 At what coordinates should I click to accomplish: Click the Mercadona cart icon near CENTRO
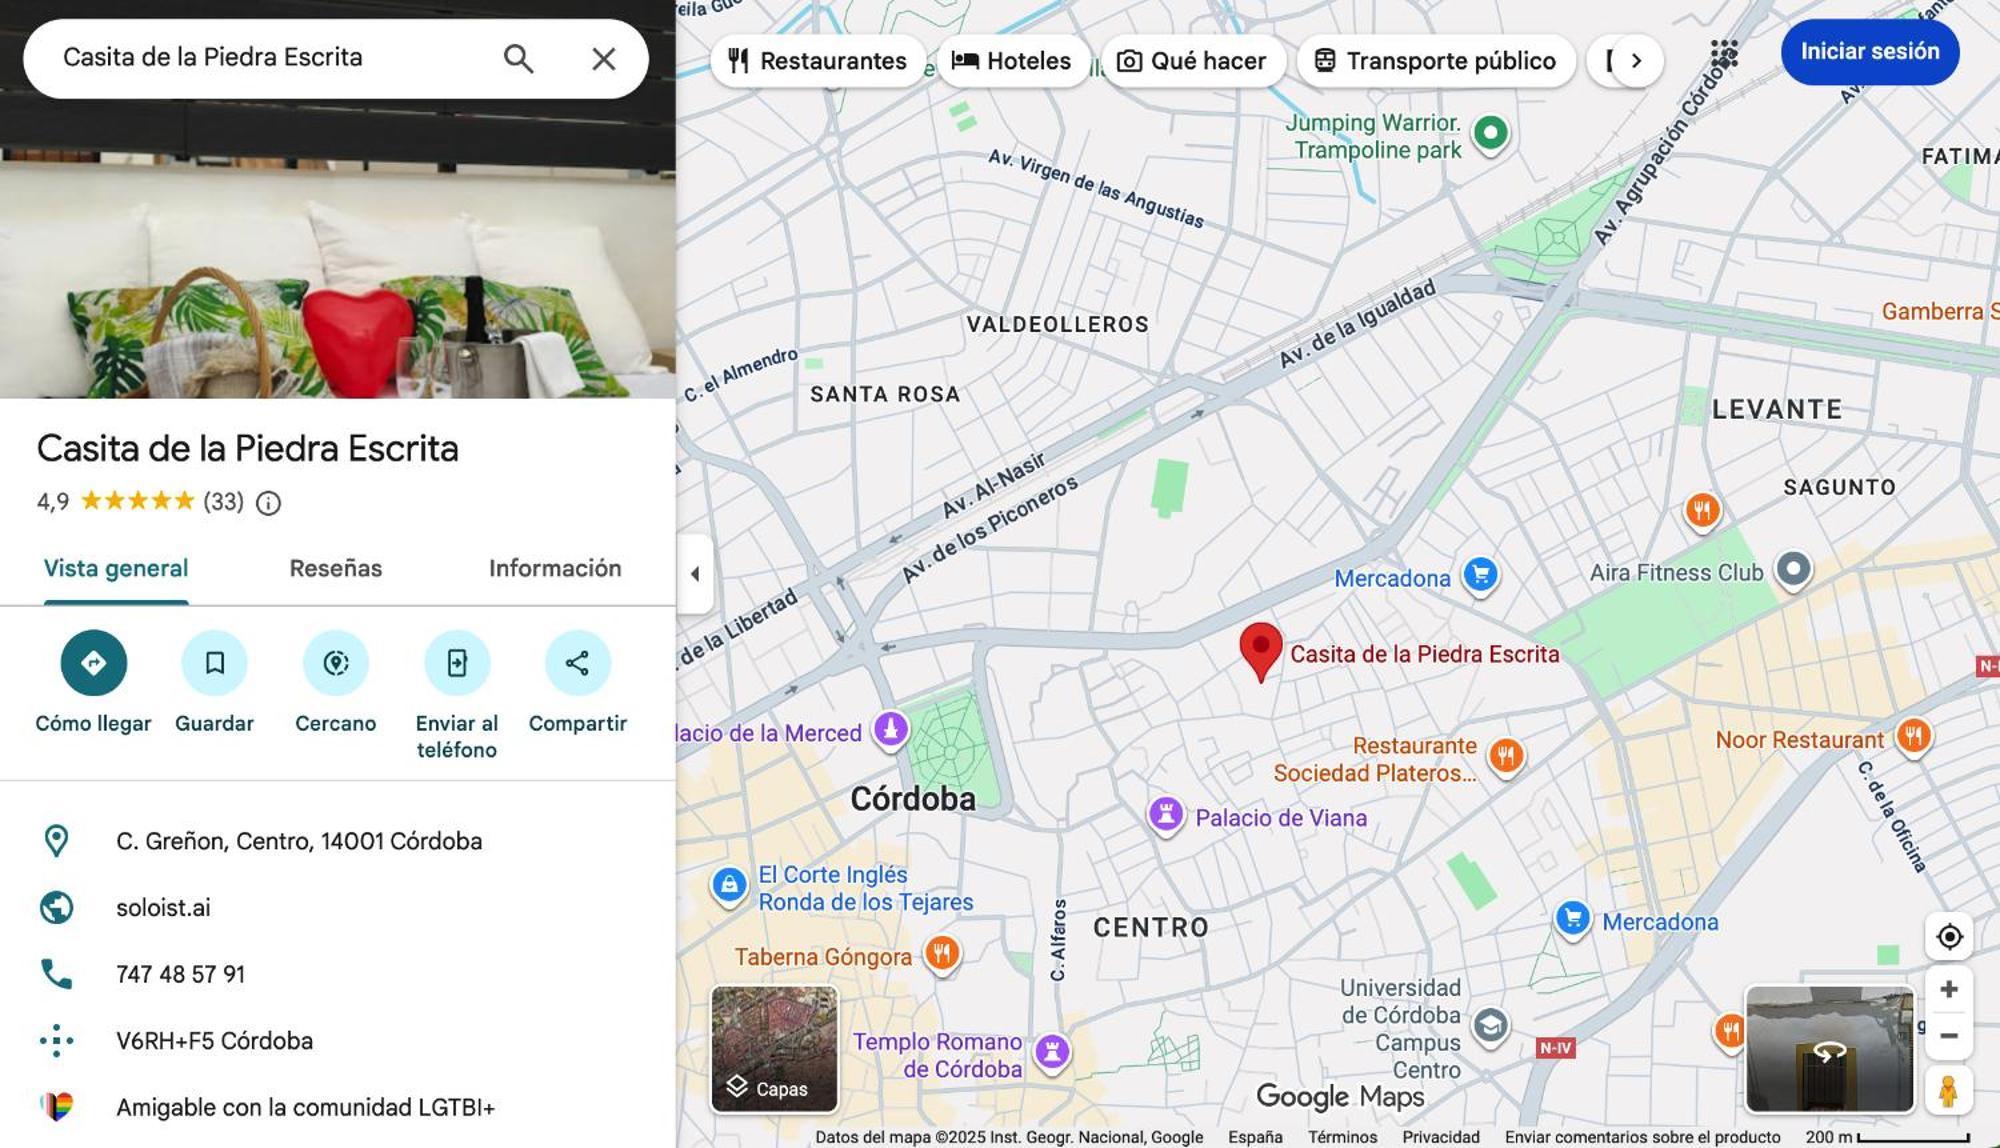point(1573,919)
